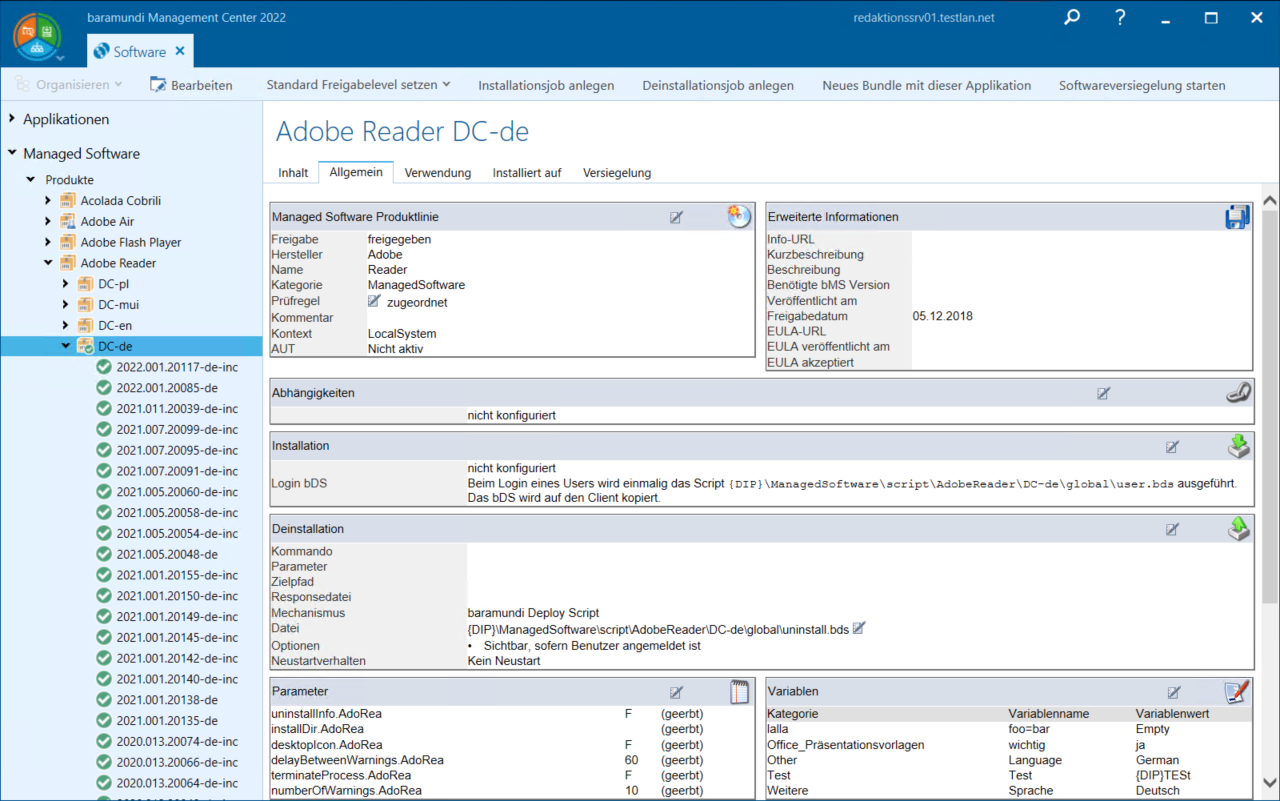
Task: Edit the Deinstallation section via pencil icon
Action: pos(1173,529)
